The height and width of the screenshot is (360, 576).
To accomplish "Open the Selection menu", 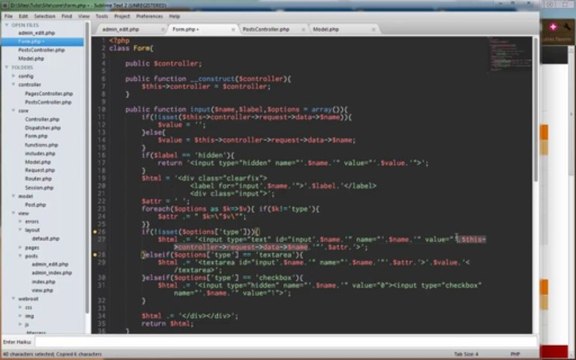I will (x=44, y=16).
